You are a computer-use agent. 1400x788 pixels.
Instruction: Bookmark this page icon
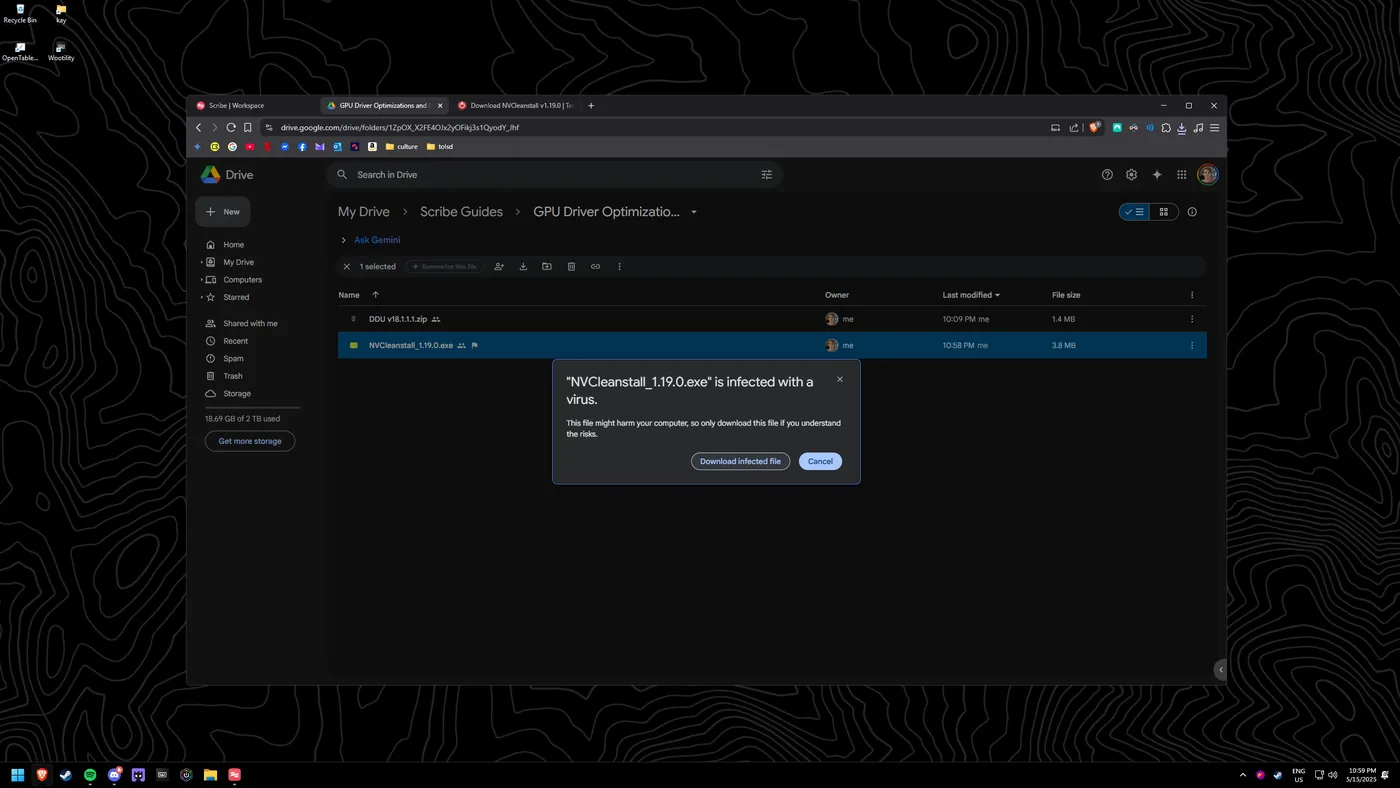pos(248,128)
